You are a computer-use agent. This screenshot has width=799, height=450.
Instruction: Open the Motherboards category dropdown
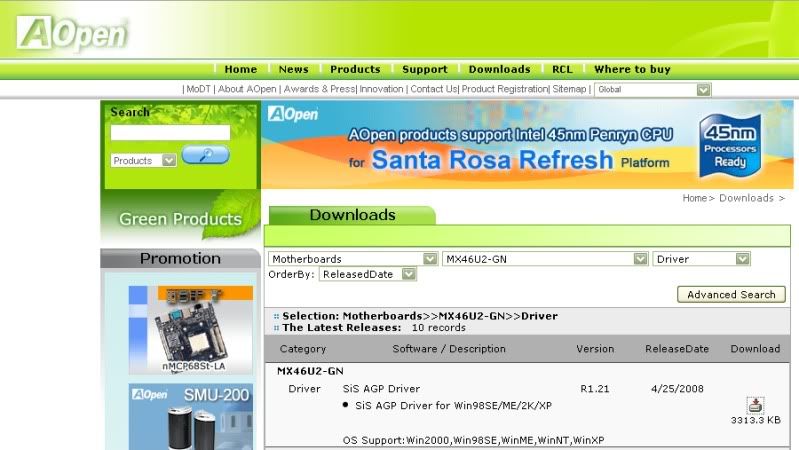point(353,259)
